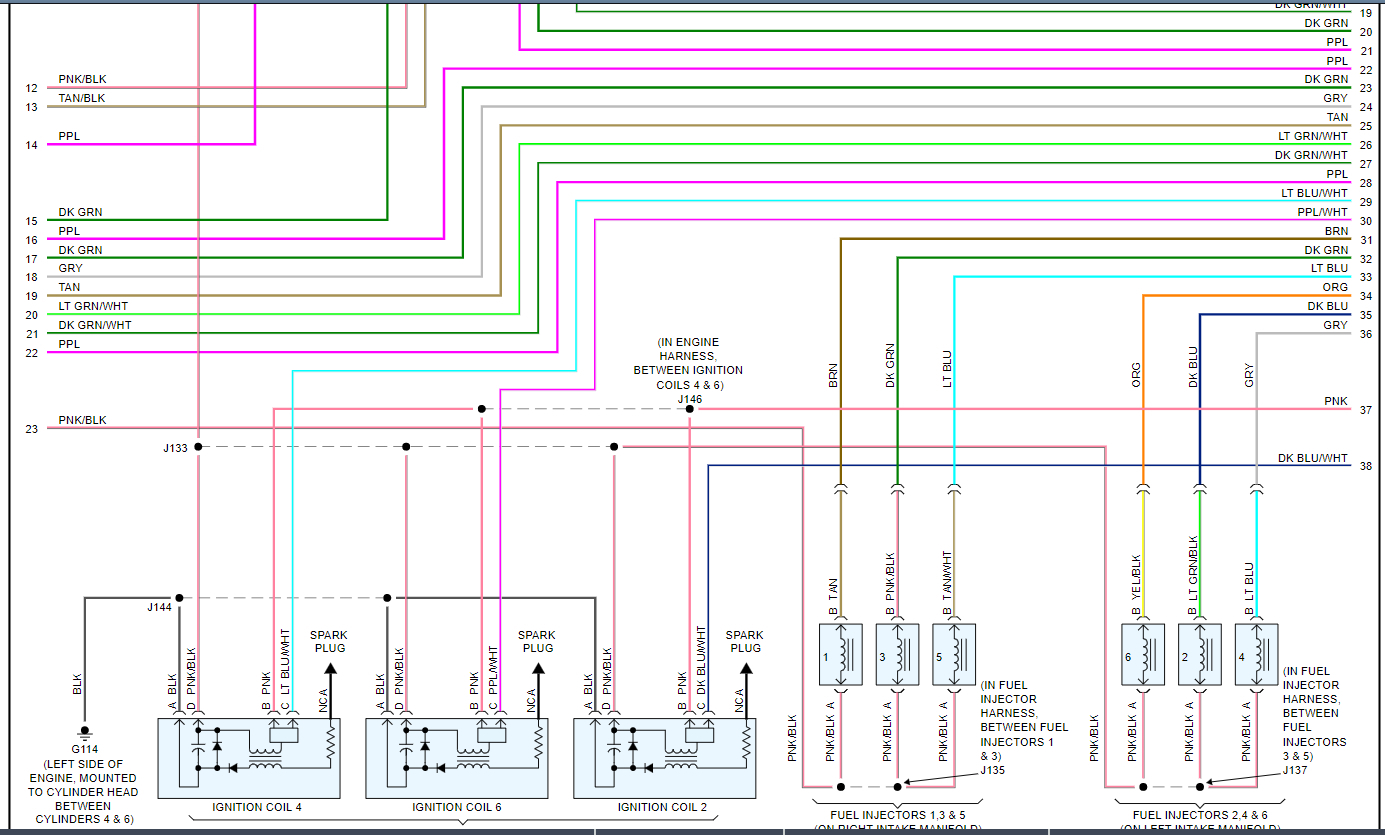Screen dimensions: 1385x835
Task: Click the J146 splice label
Action: click(x=689, y=399)
